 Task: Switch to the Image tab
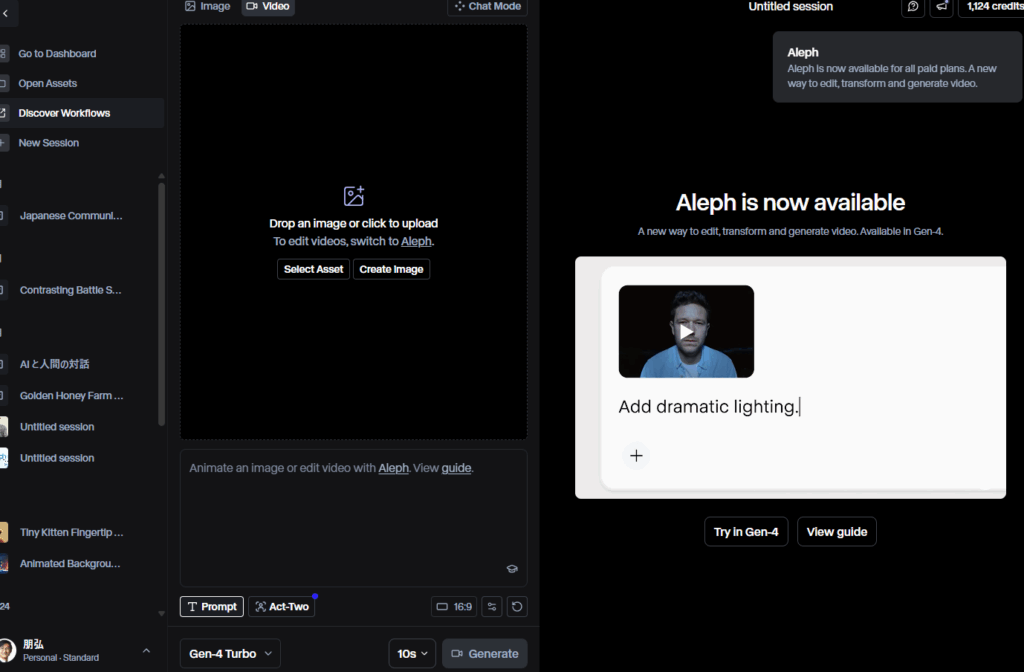[x=208, y=7]
